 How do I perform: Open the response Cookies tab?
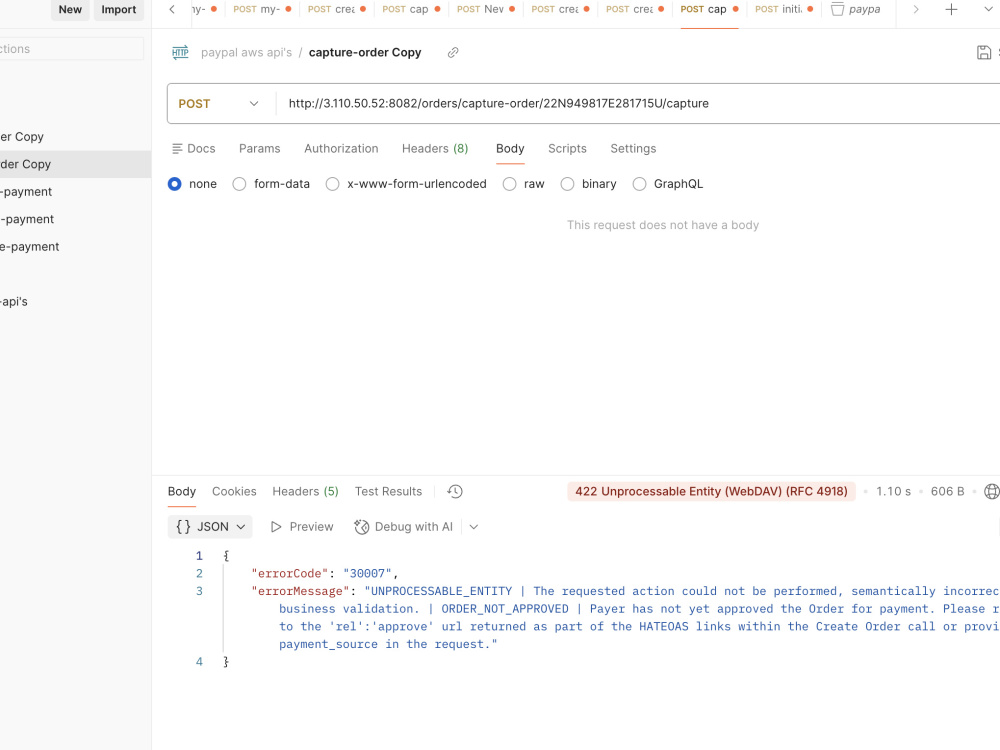click(234, 492)
